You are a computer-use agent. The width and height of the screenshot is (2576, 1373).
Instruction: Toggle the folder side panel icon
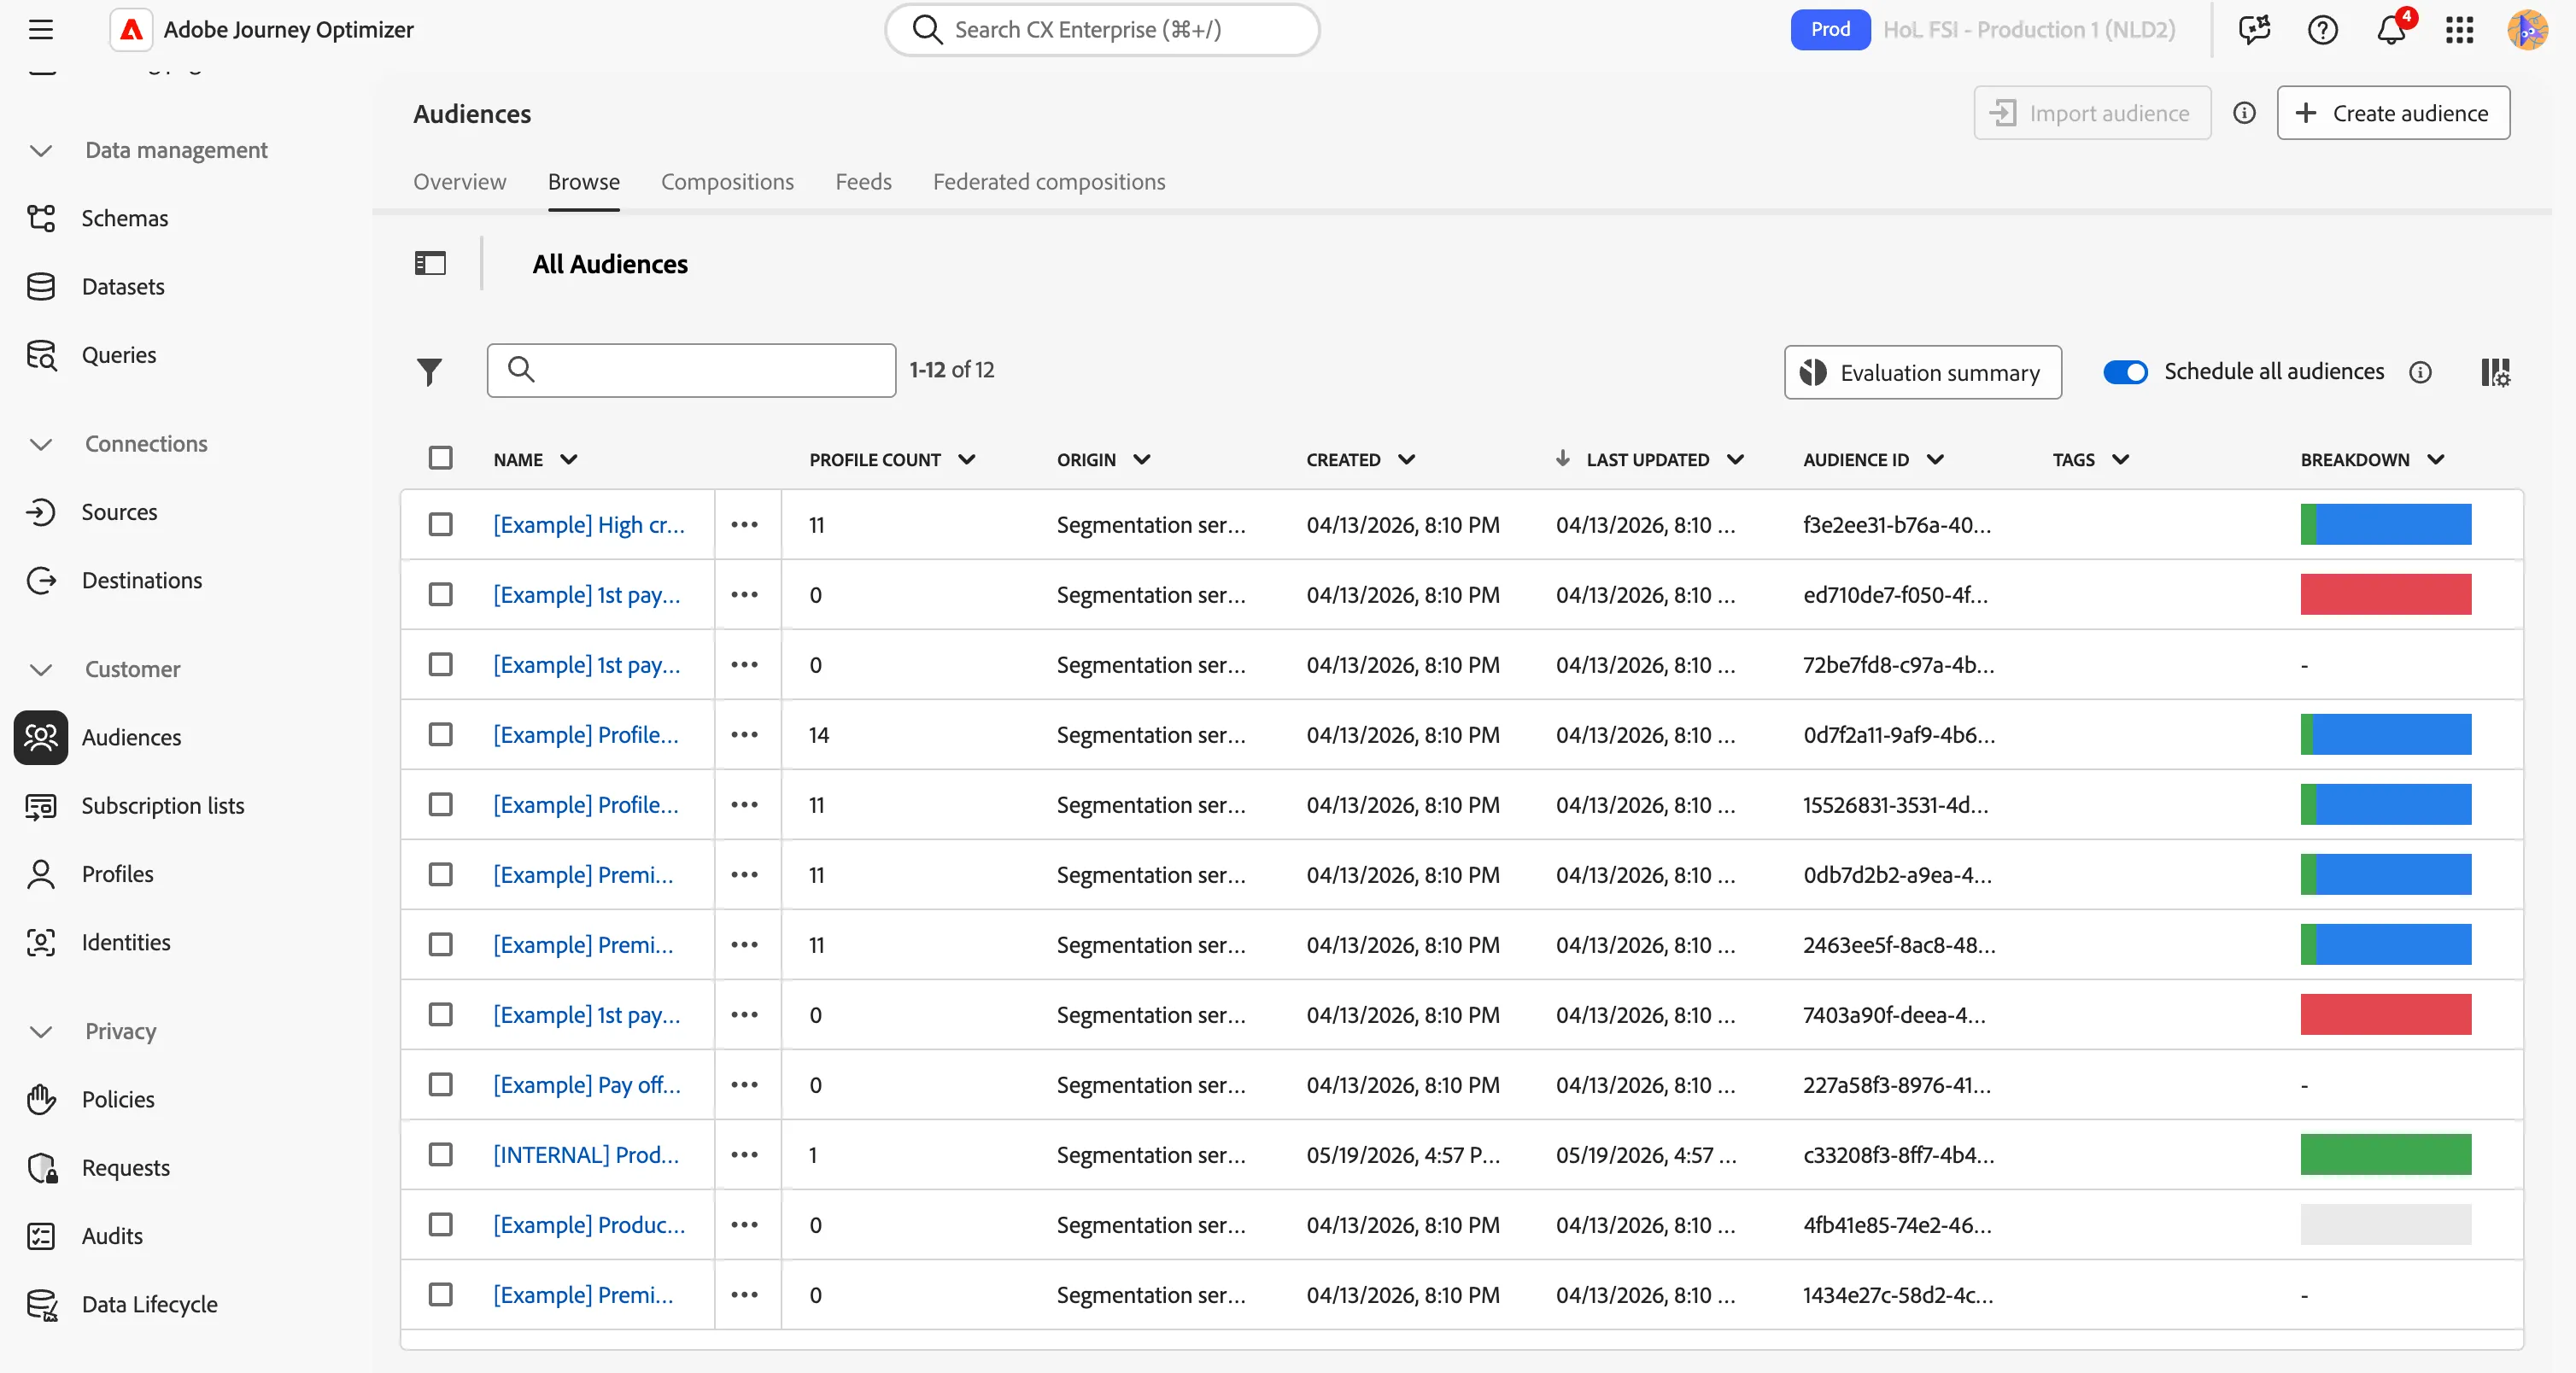click(x=430, y=264)
